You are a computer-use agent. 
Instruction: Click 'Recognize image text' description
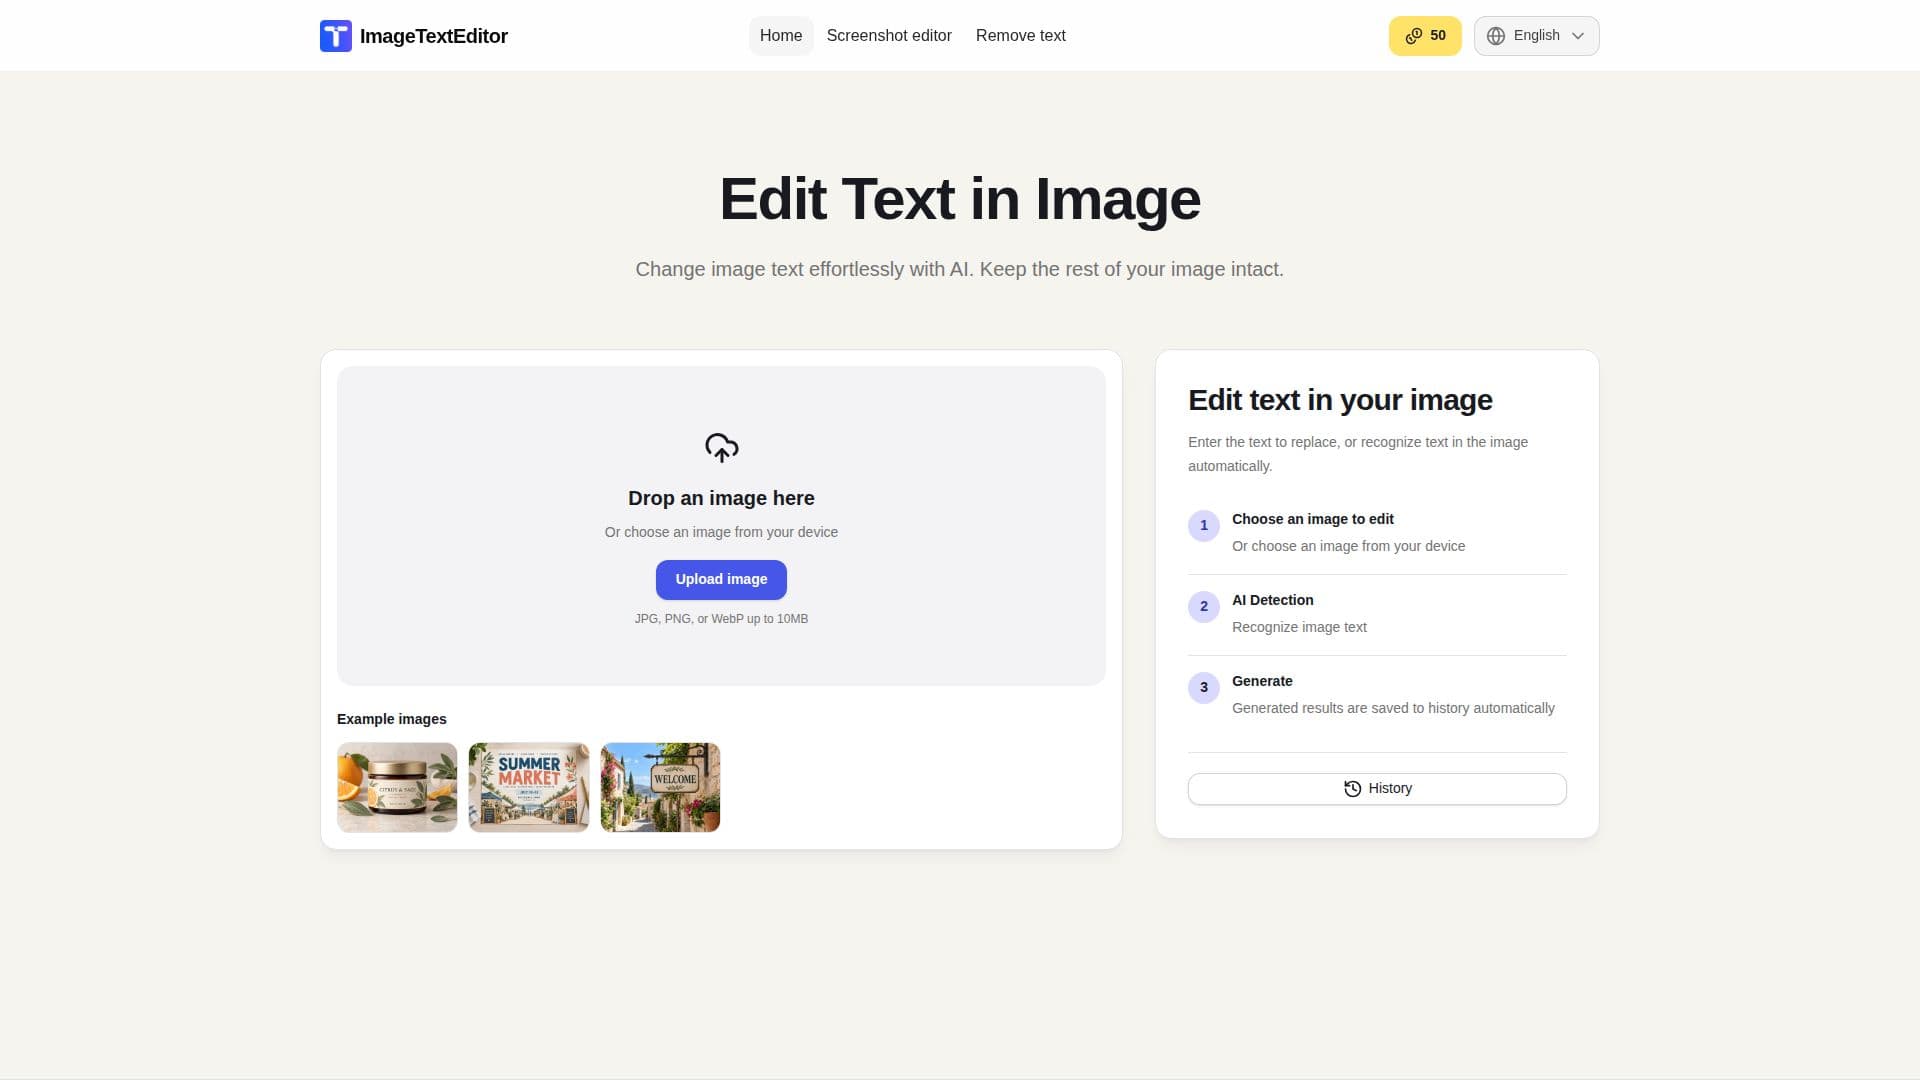pyautogui.click(x=1299, y=627)
